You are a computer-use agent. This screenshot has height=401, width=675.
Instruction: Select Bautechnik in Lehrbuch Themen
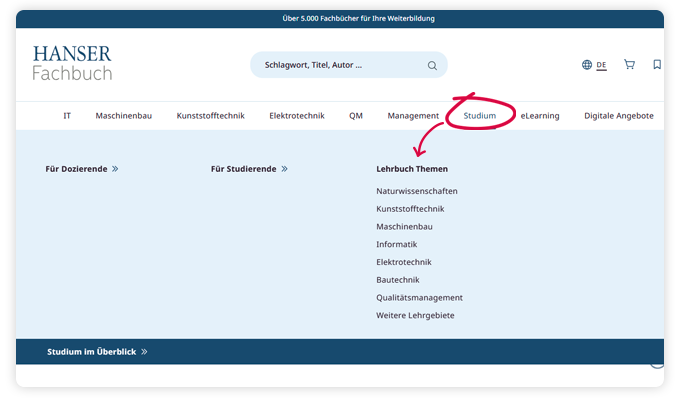[398, 280]
